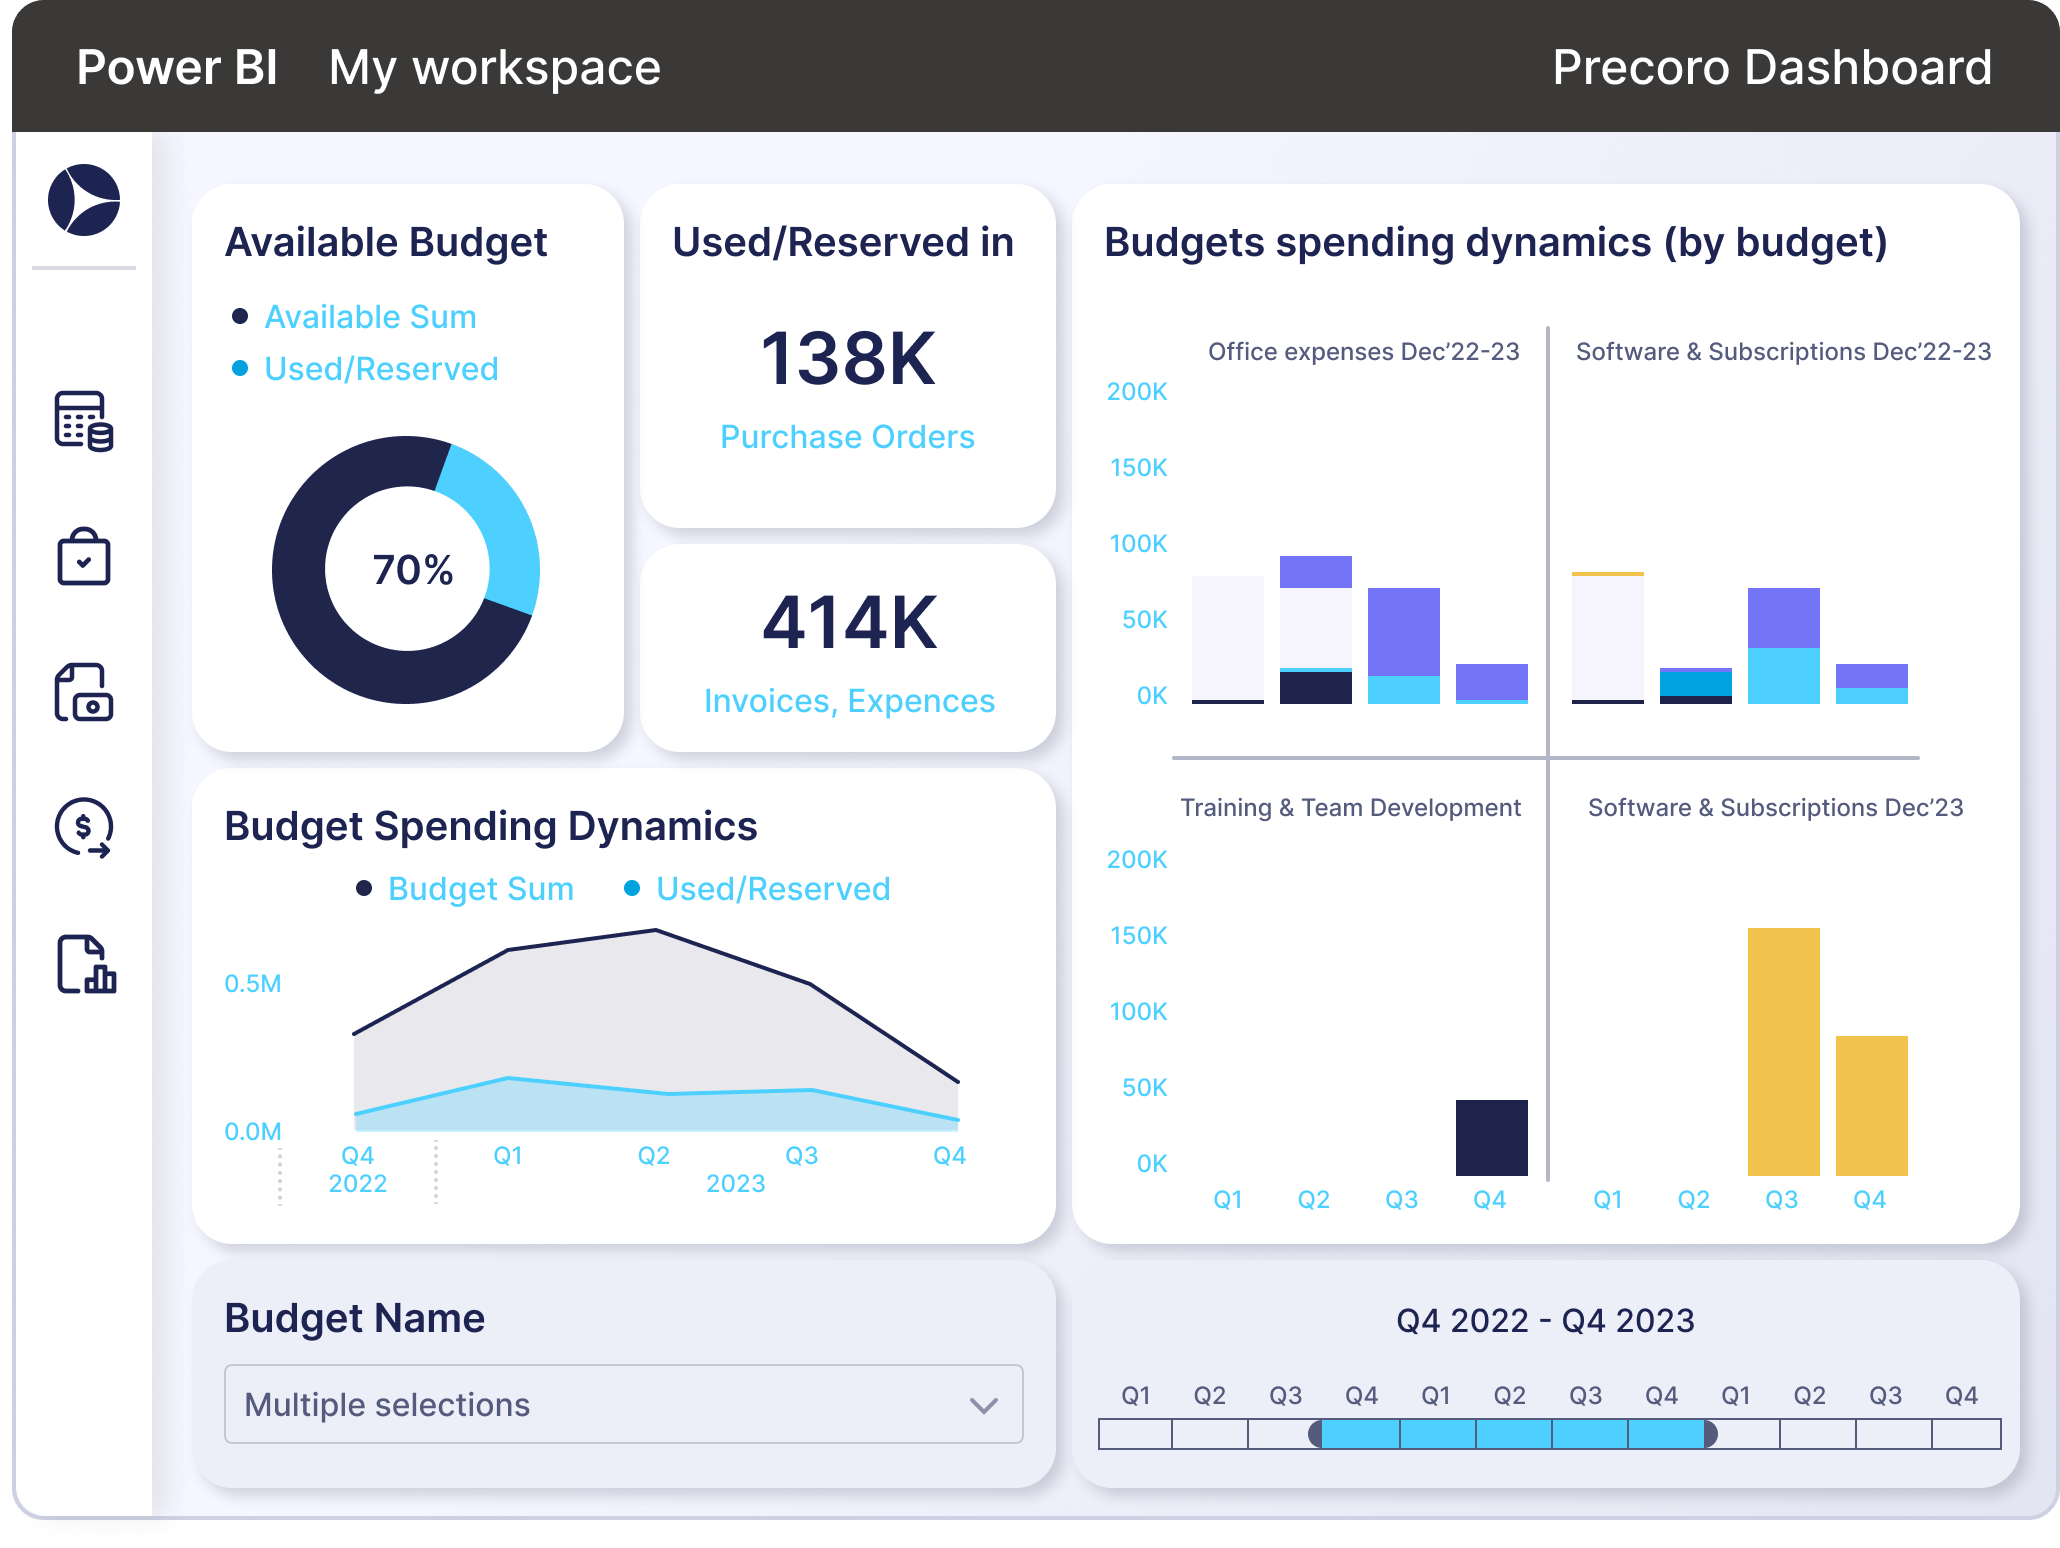Image resolution: width=2060 pixels, height=1548 pixels.
Task: Click the left handle of the Q4 2022 range slider
Action: tap(1317, 1434)
